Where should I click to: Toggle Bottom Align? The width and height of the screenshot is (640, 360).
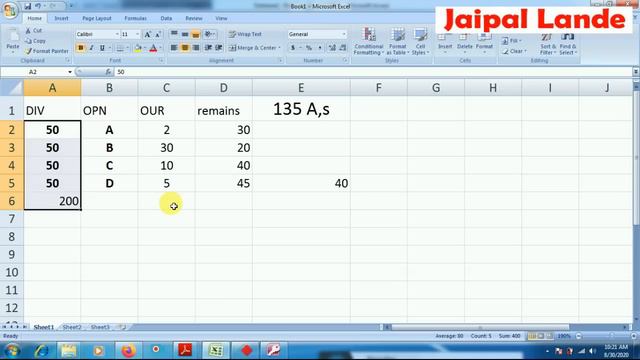click(x=196, y=34)
